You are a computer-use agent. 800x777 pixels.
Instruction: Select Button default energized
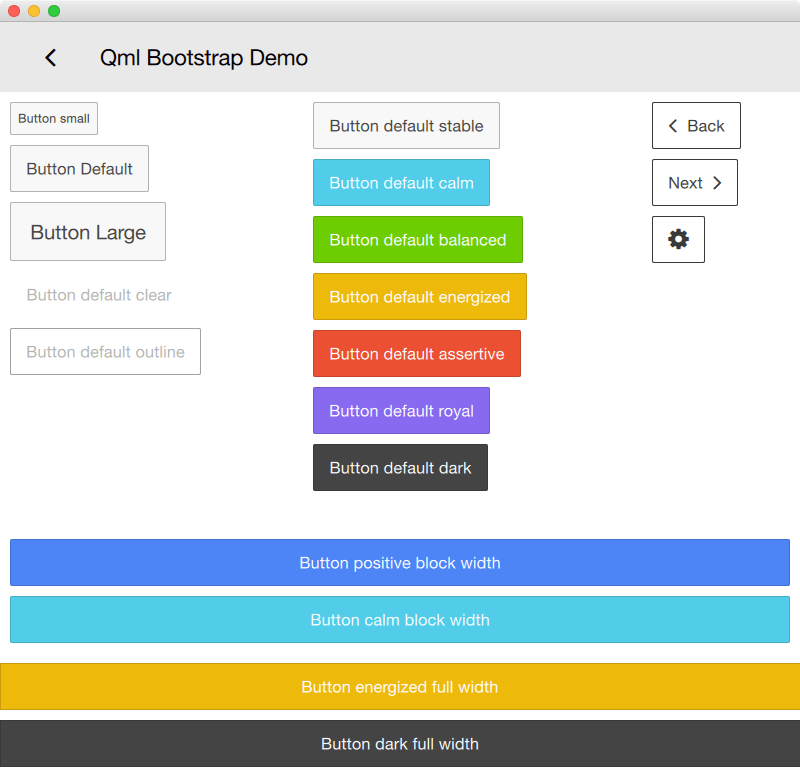tap(419, 296)
